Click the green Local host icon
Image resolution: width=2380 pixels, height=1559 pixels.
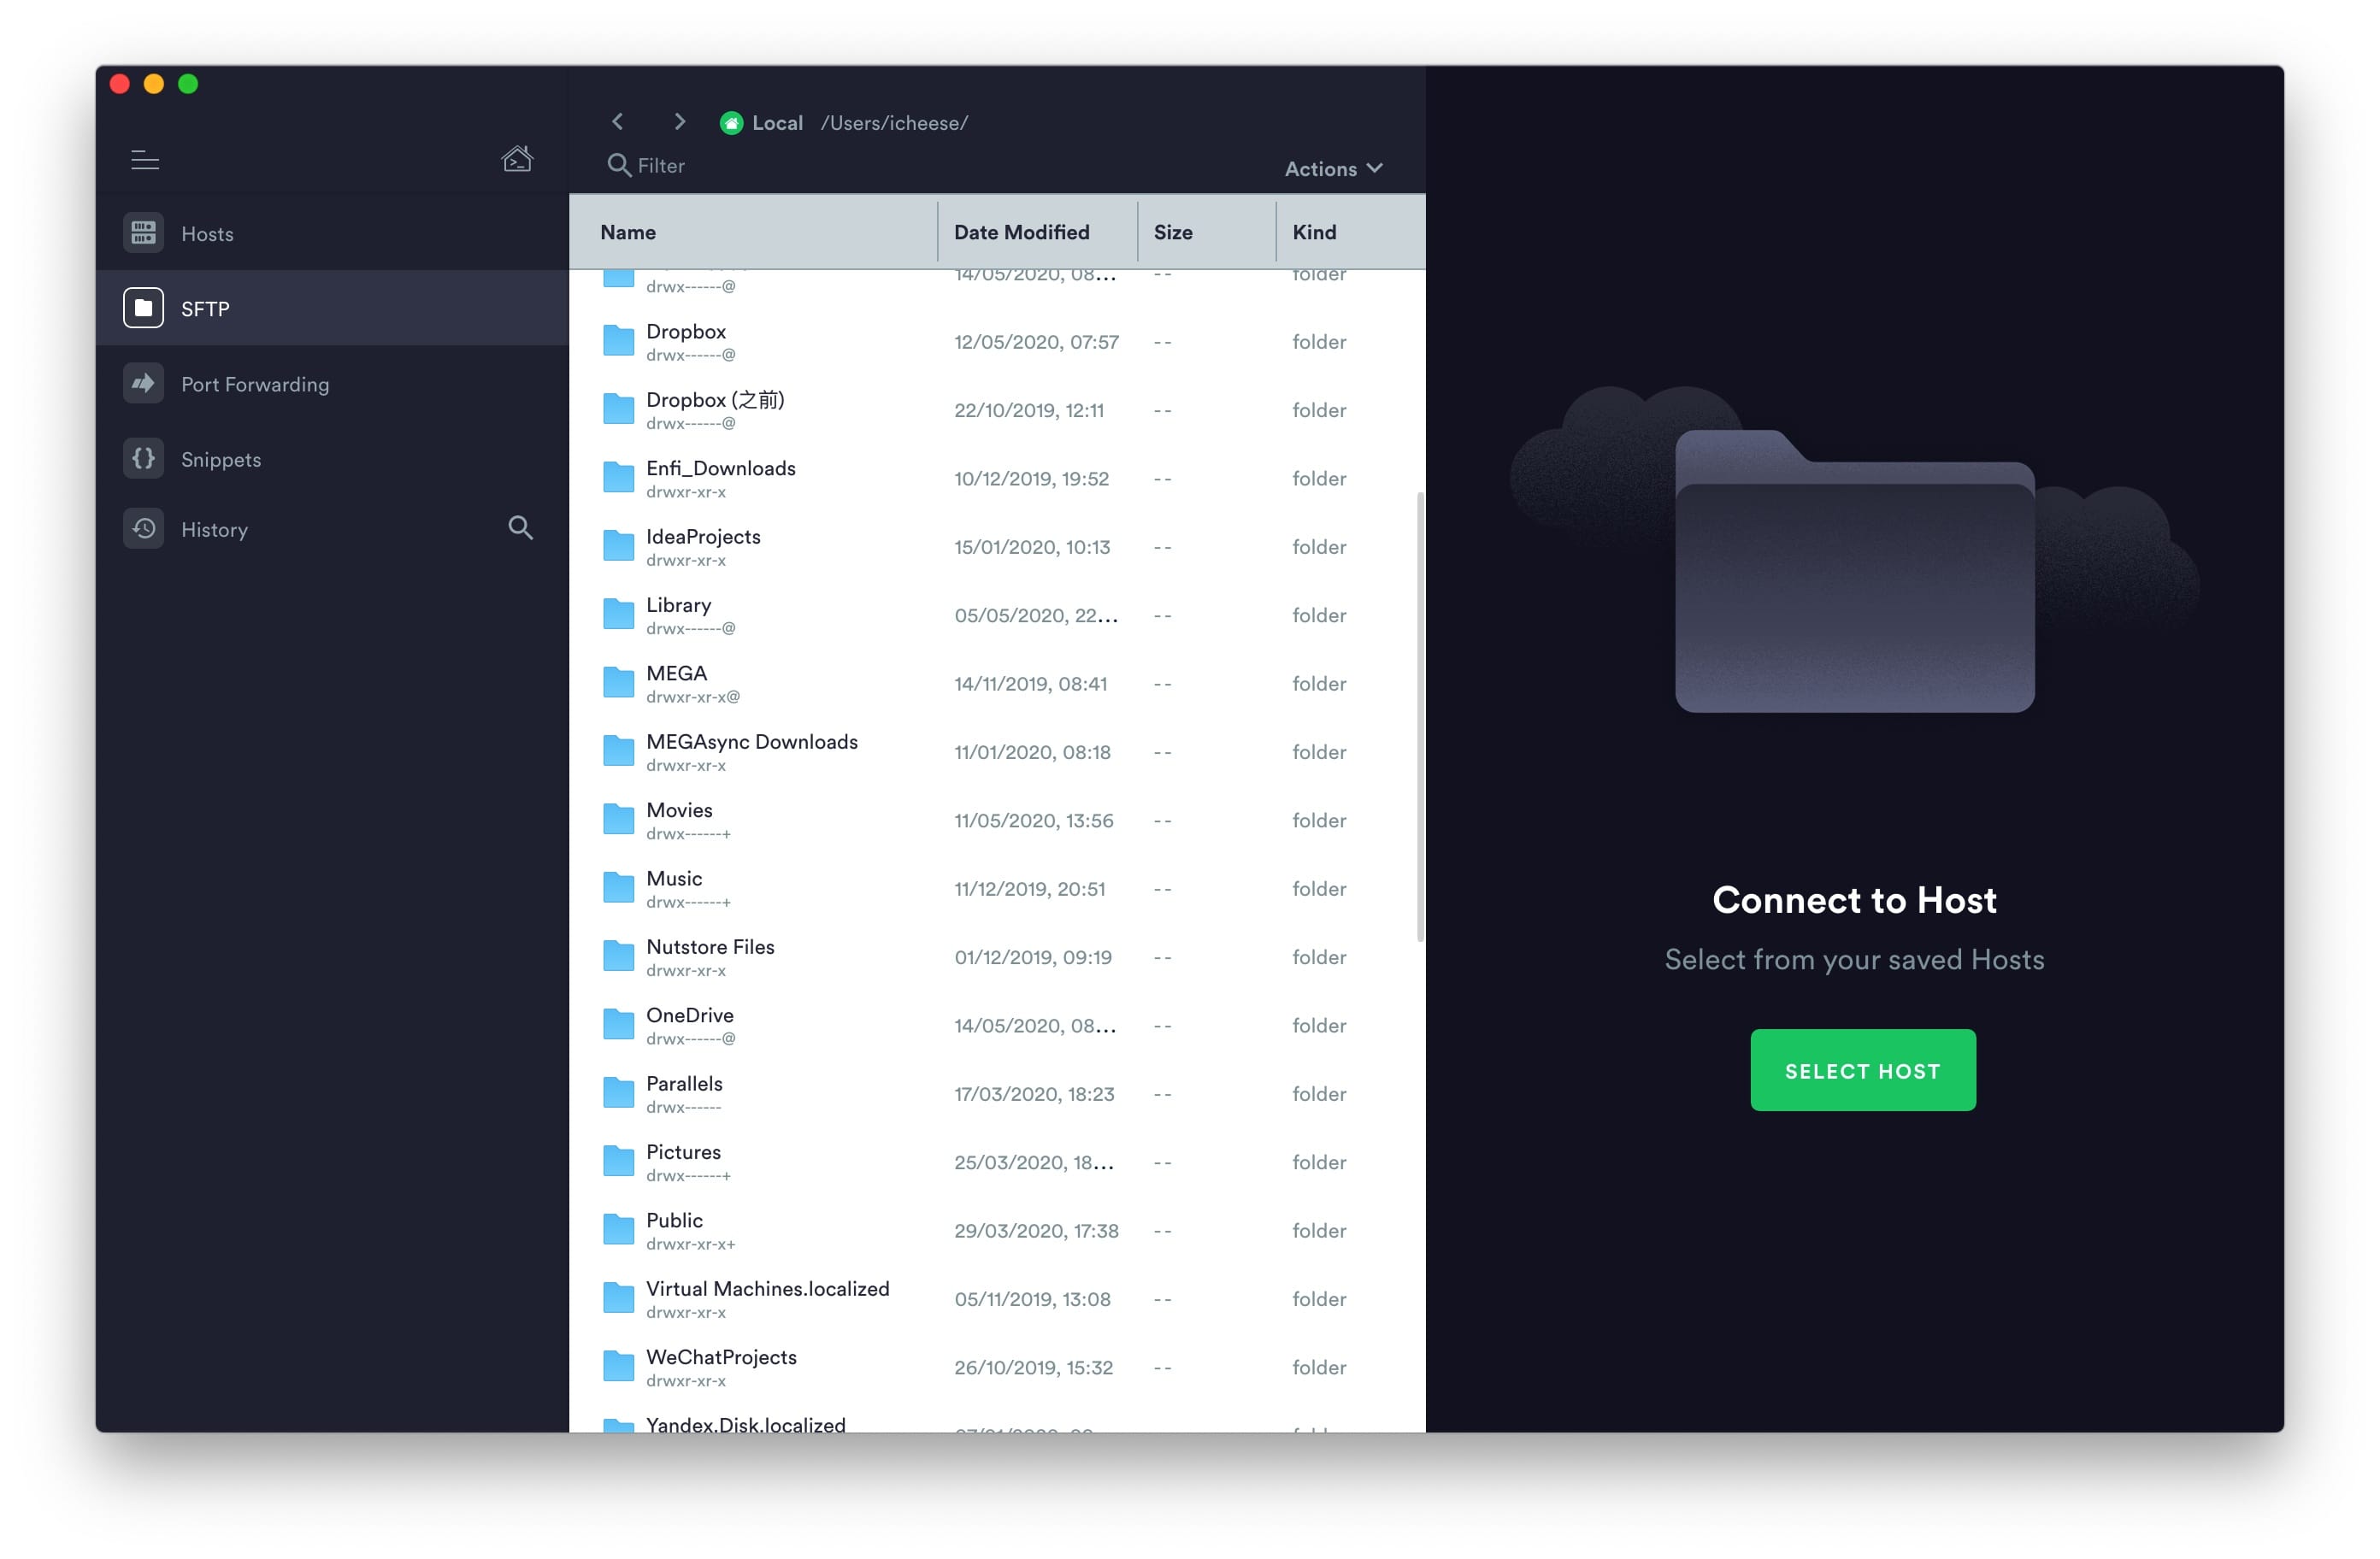[731, 123]
